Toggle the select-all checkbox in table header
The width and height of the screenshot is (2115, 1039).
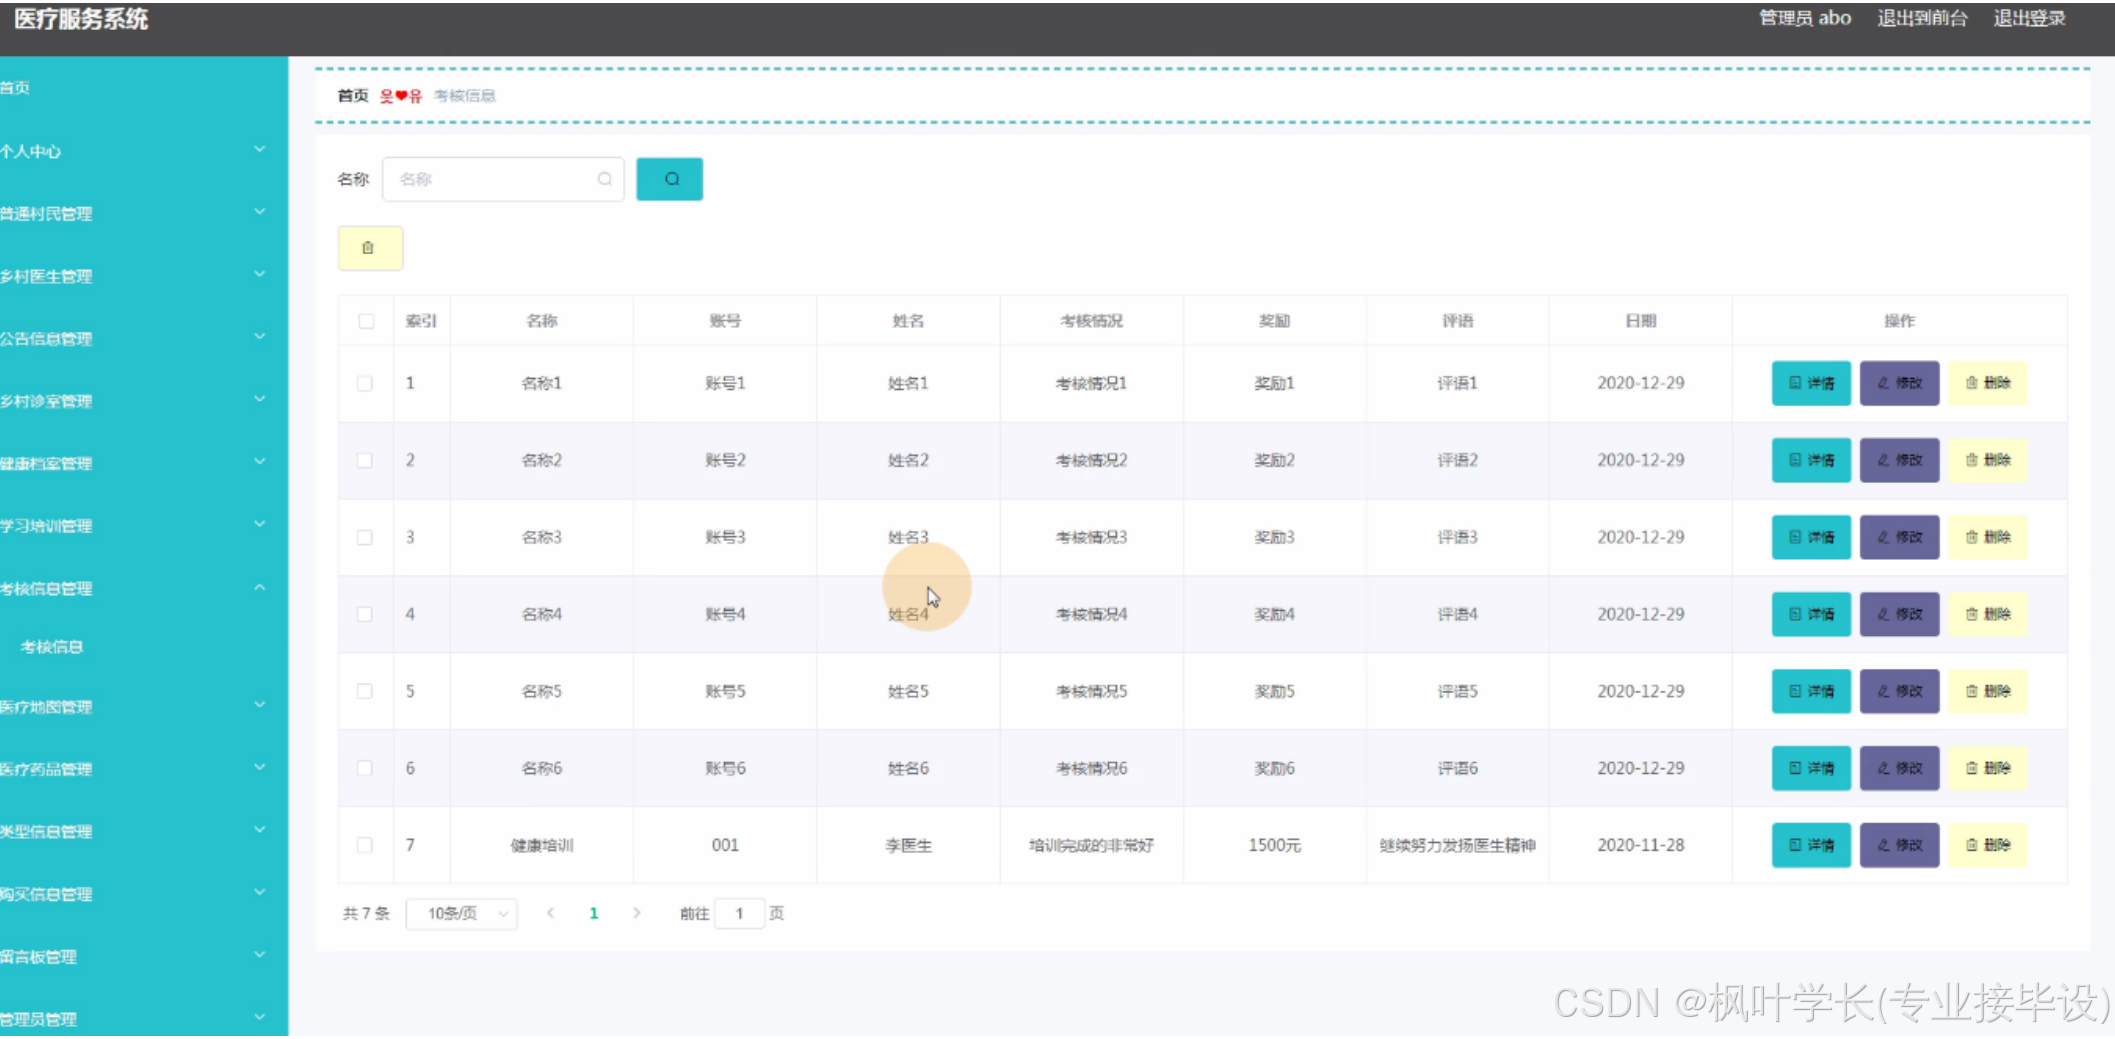click(366, 321)
